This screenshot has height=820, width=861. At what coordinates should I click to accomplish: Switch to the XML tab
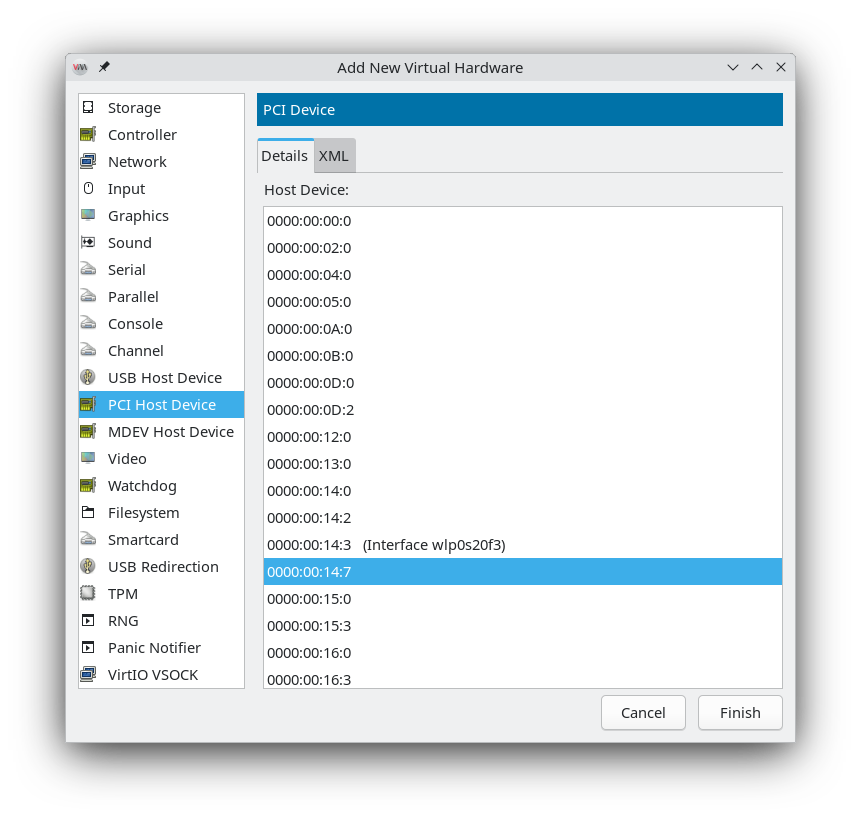pyautogui.click(x=334, y=156)
